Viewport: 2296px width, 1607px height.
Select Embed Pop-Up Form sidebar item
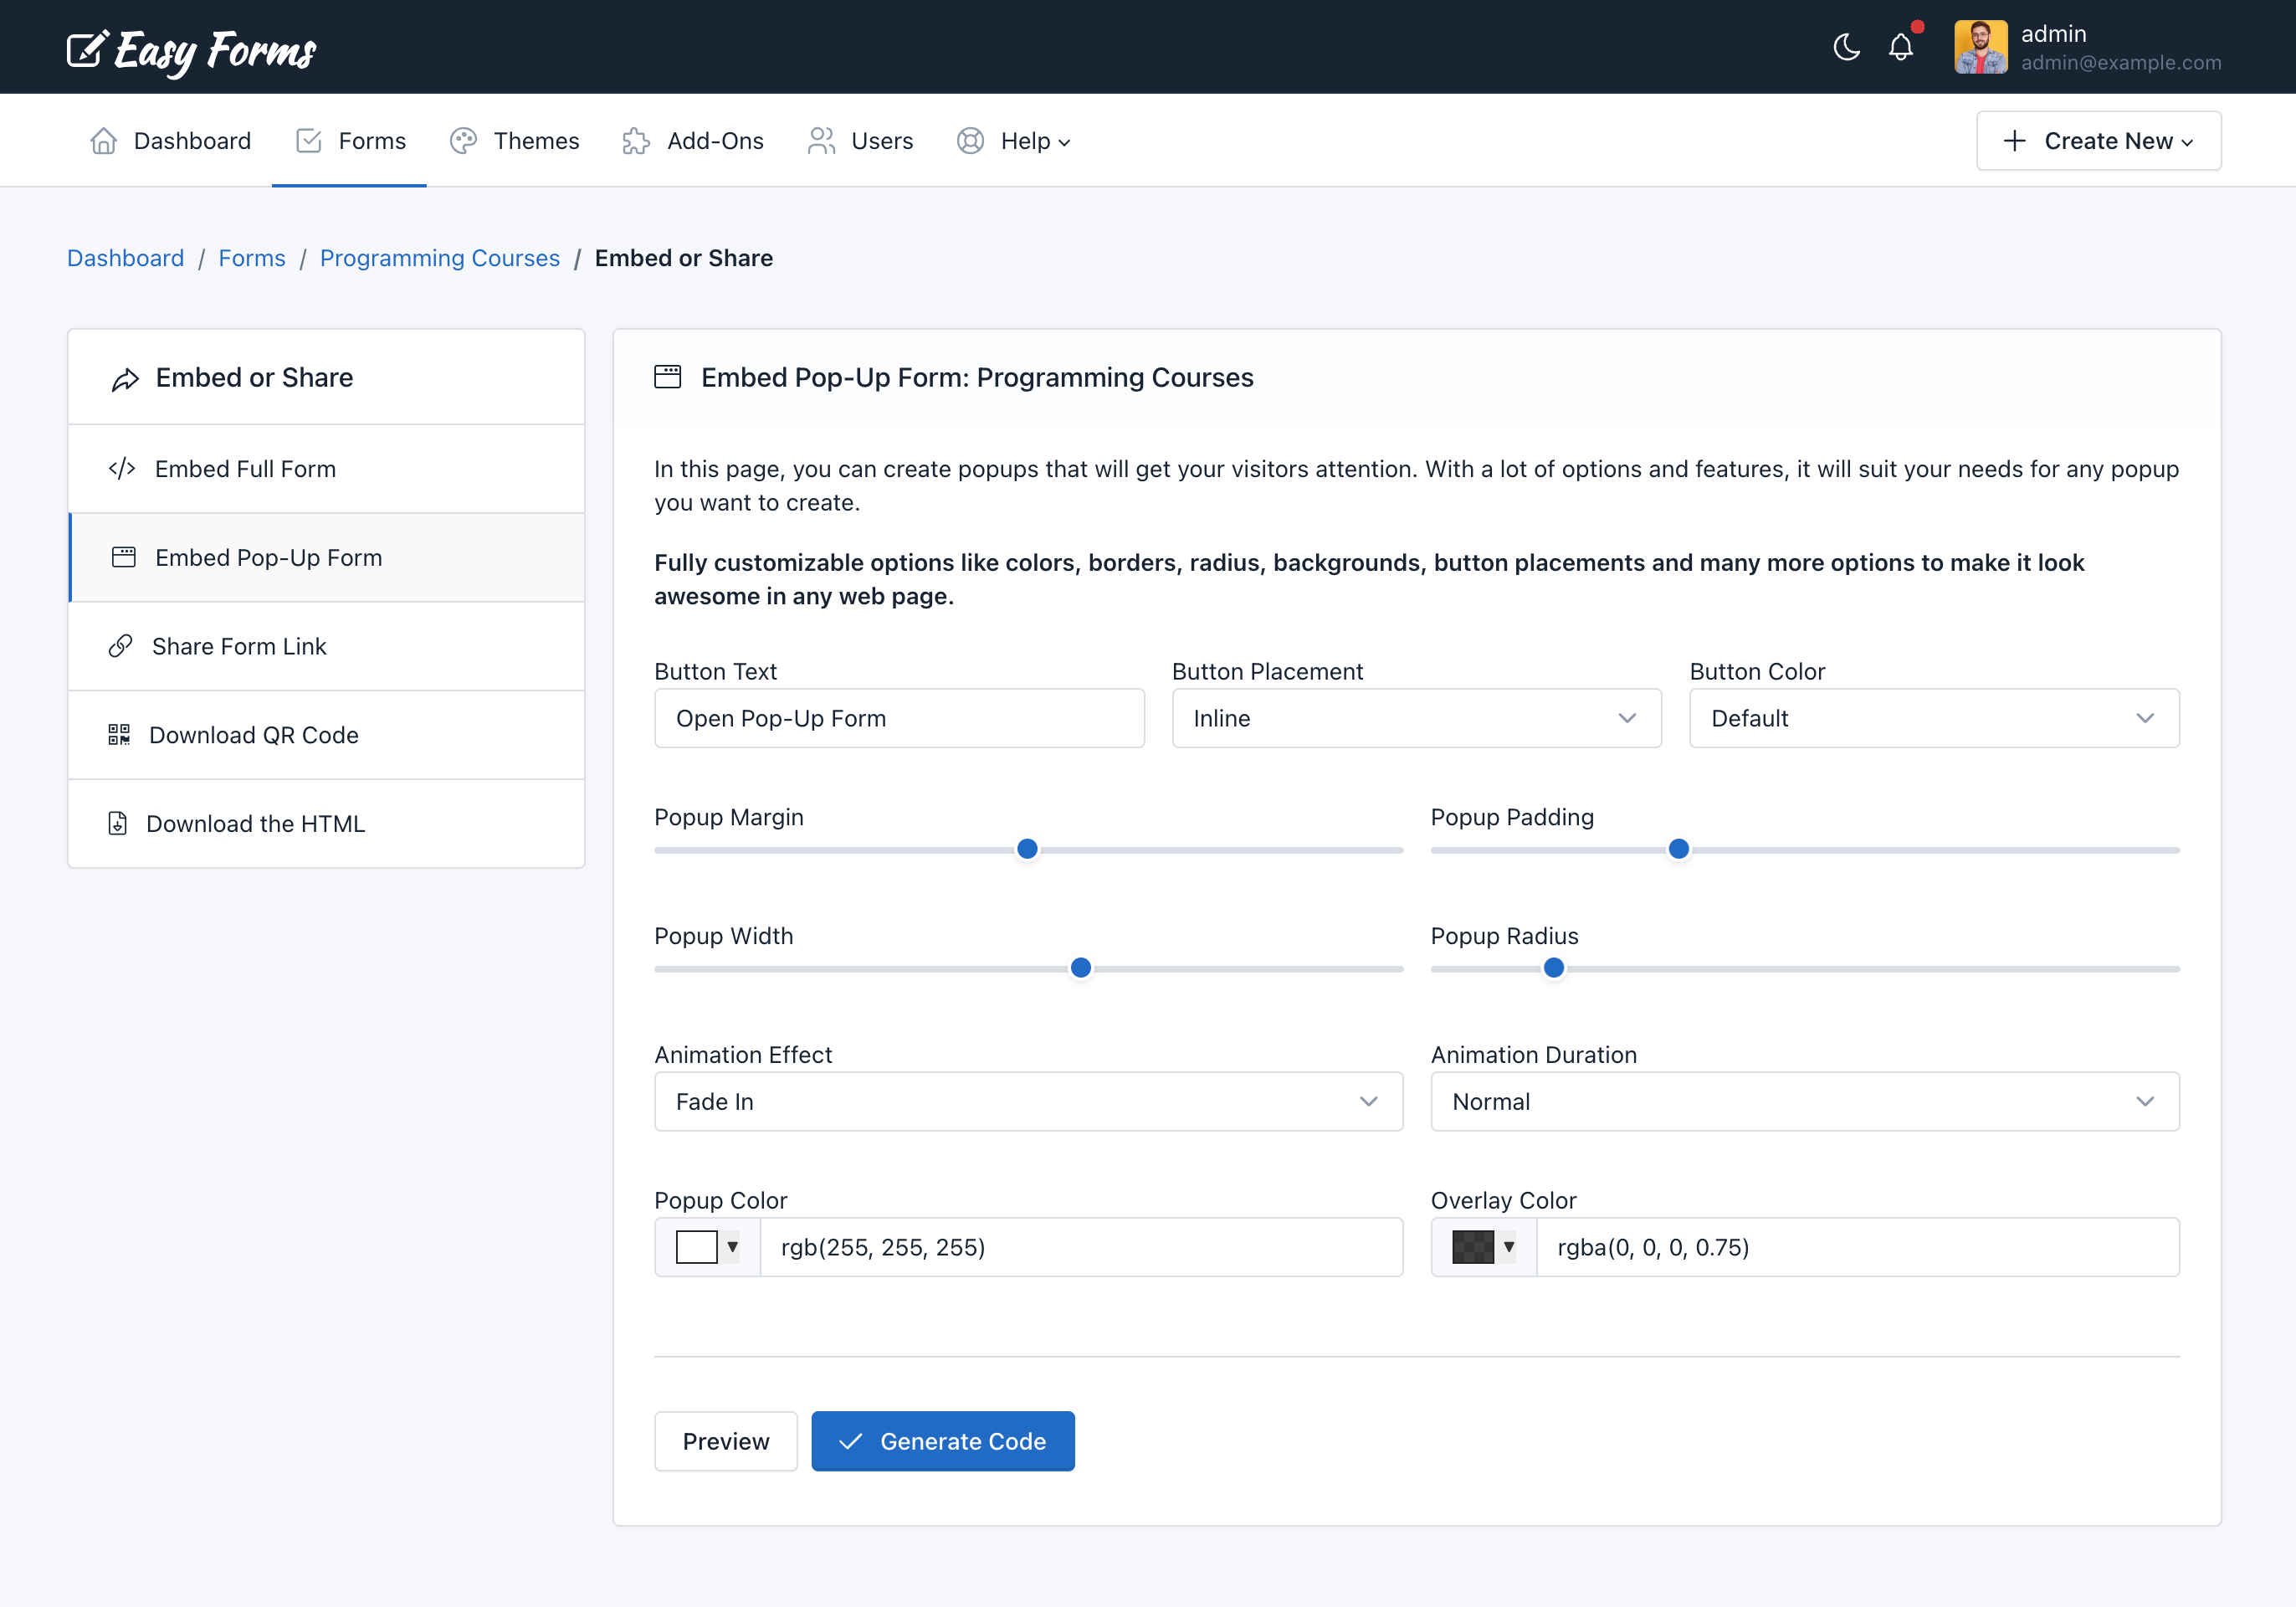(326, 558)
